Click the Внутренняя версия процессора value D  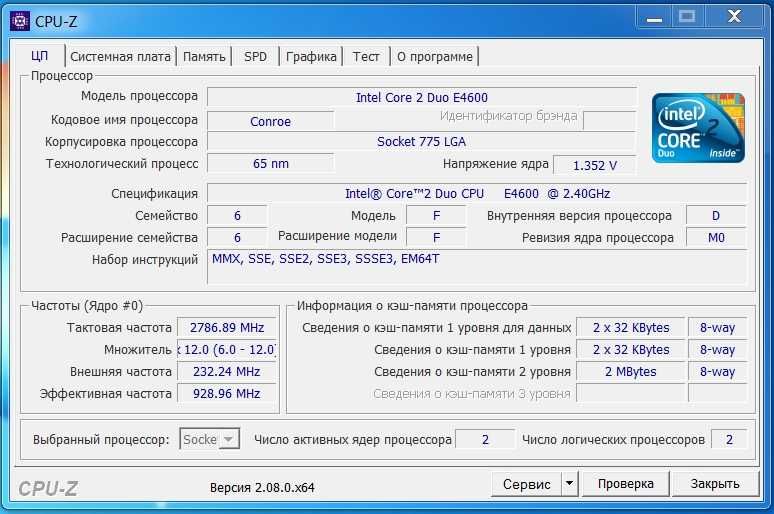716,216
